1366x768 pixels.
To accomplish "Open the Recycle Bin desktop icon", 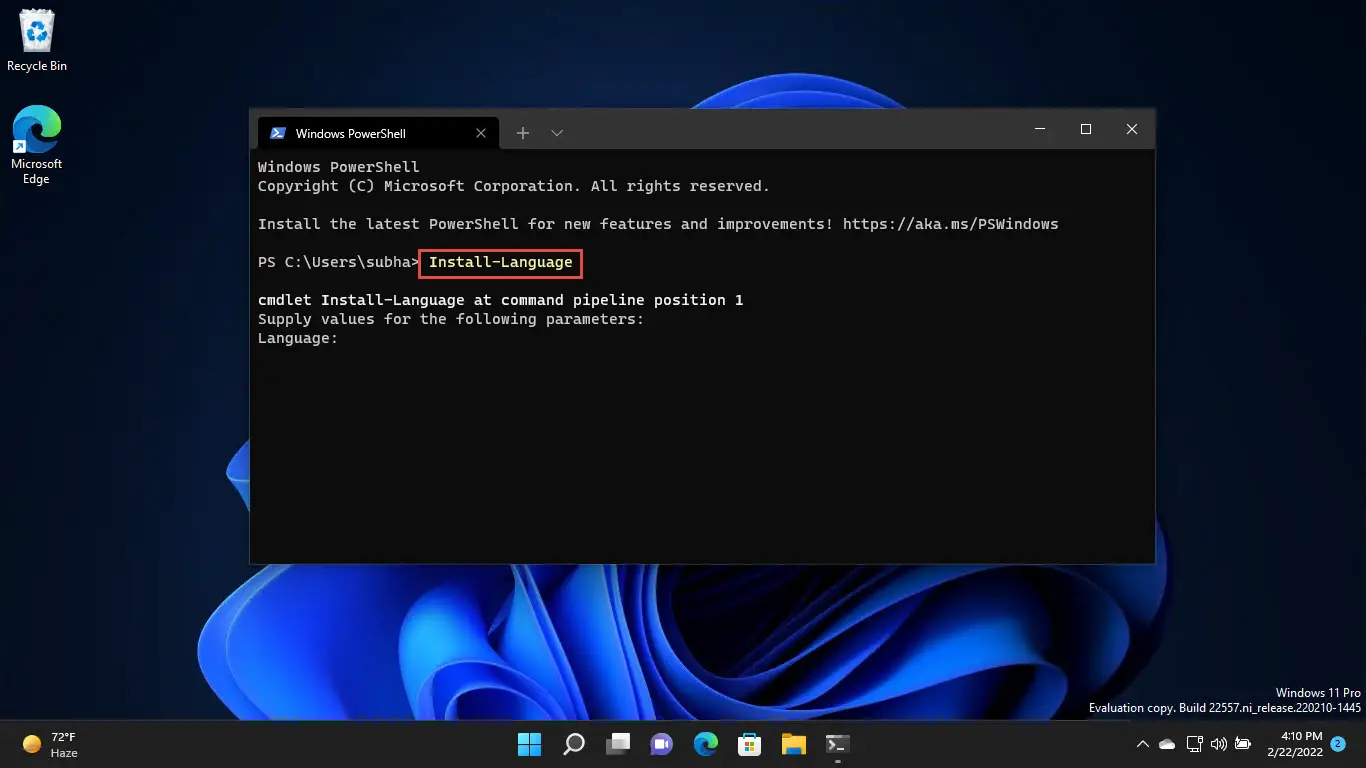I will (x=37, y=41).
